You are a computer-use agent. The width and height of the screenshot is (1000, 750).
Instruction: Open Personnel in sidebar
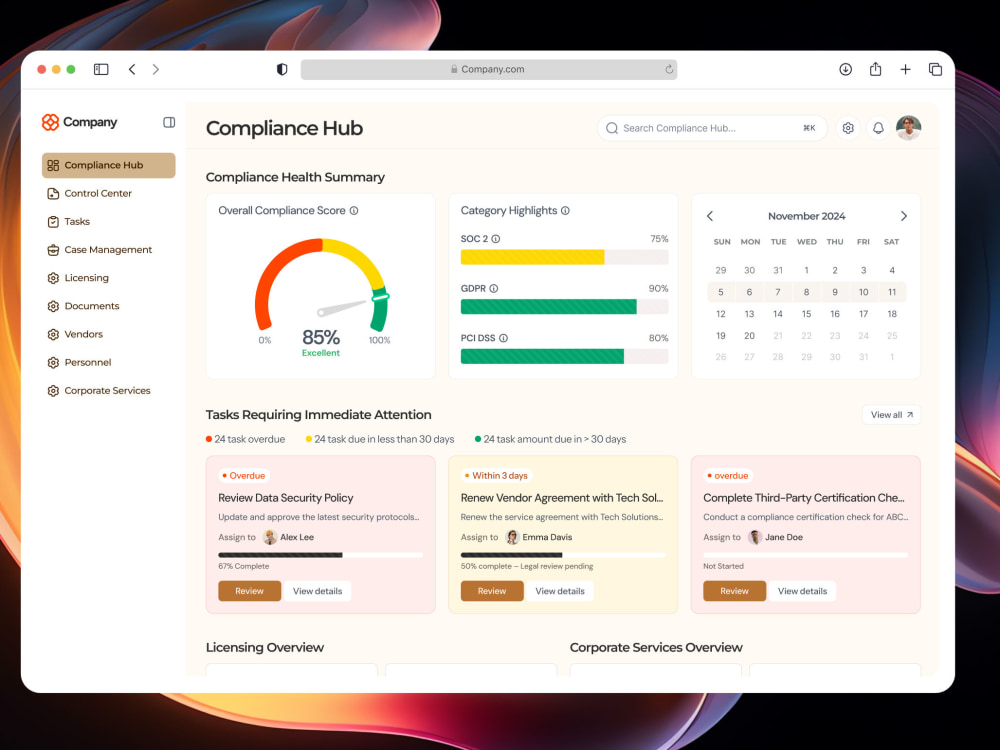point(108,362)
